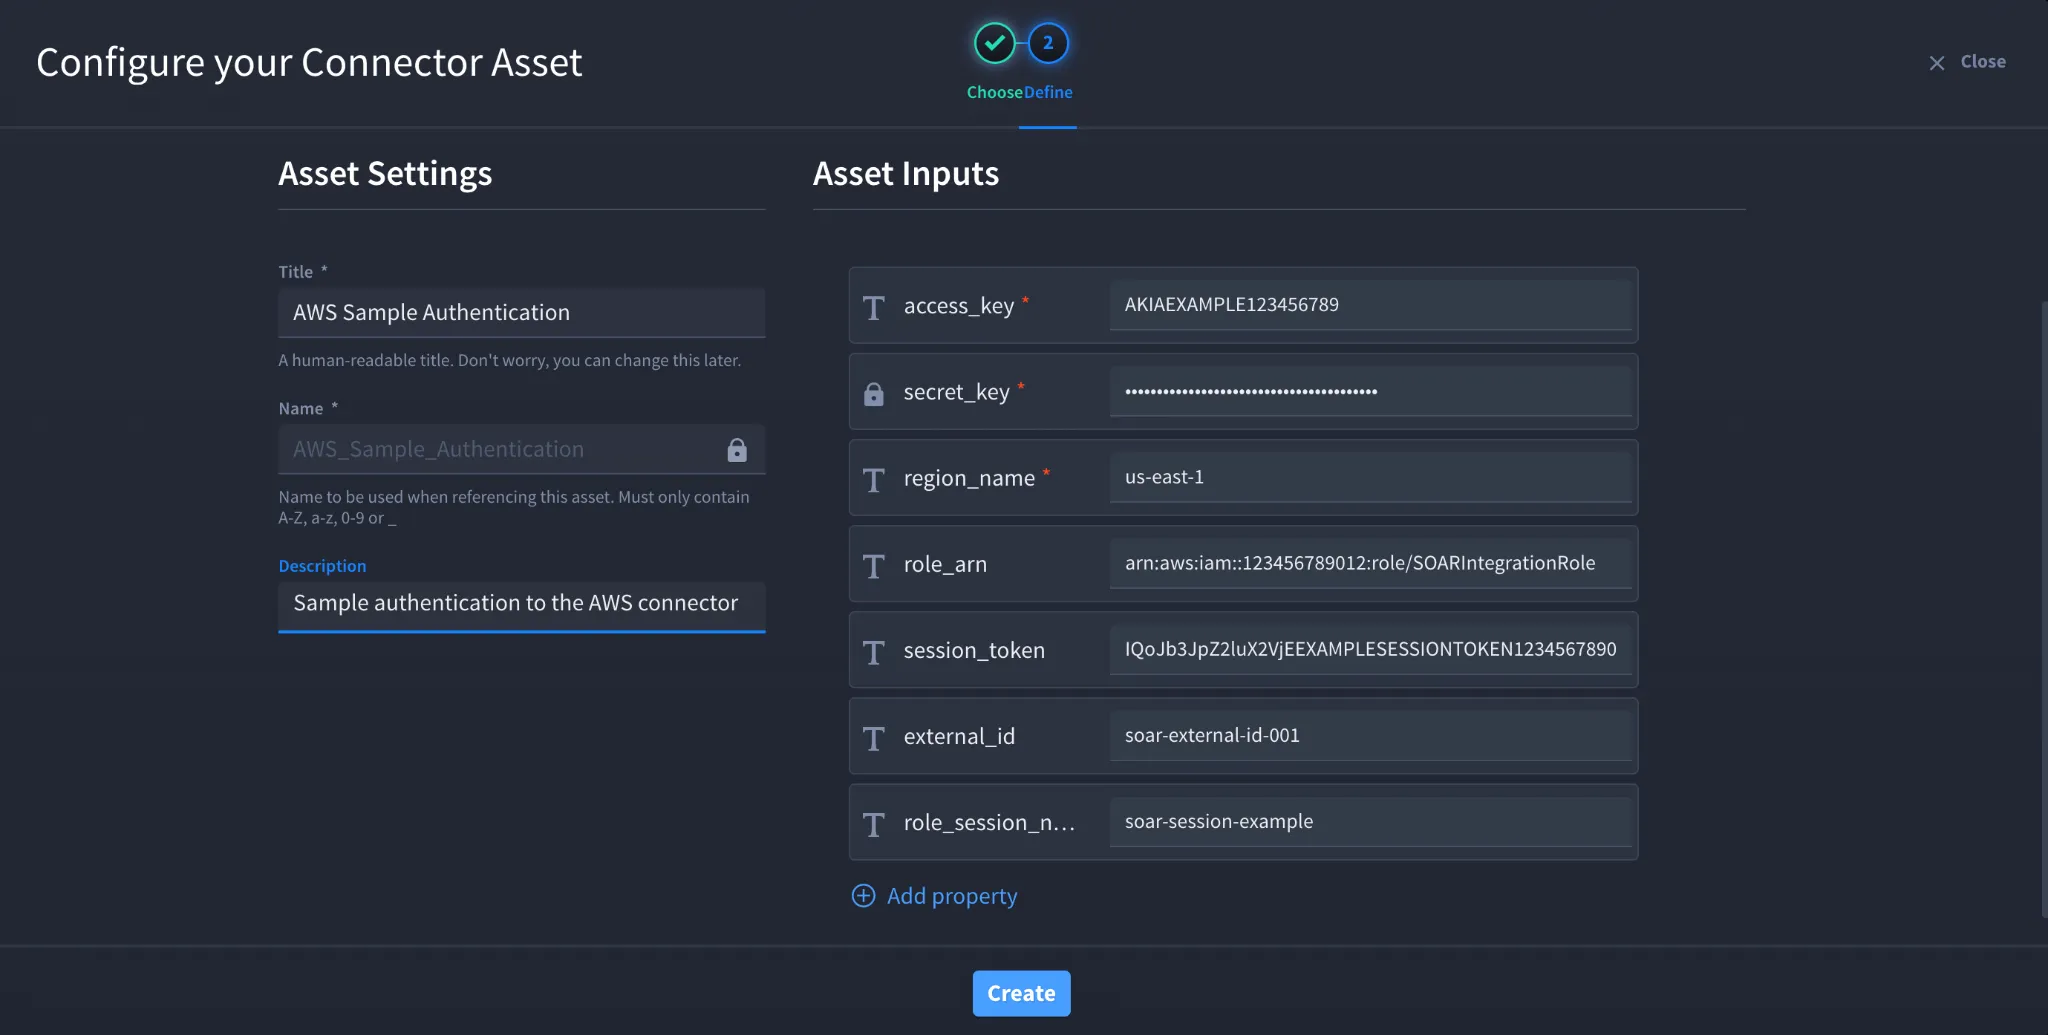
Task: Click the completed Choose step checkmark
Action: point(995,43)
